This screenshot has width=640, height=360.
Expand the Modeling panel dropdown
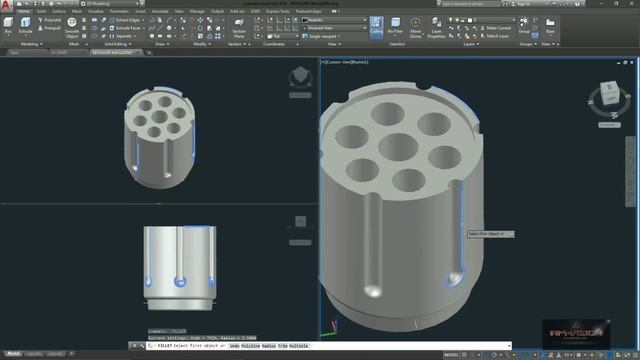pyautogui.click(x=32, y=44)
